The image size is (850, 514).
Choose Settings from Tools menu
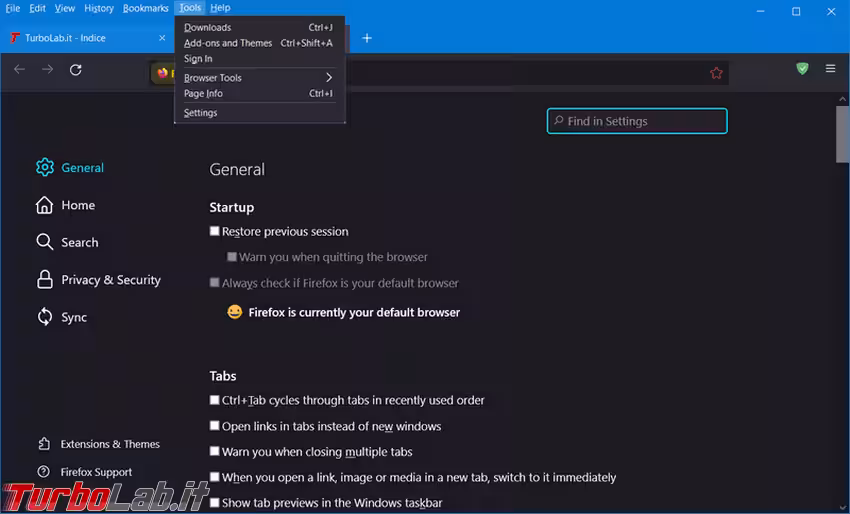[x=201, y=113]
